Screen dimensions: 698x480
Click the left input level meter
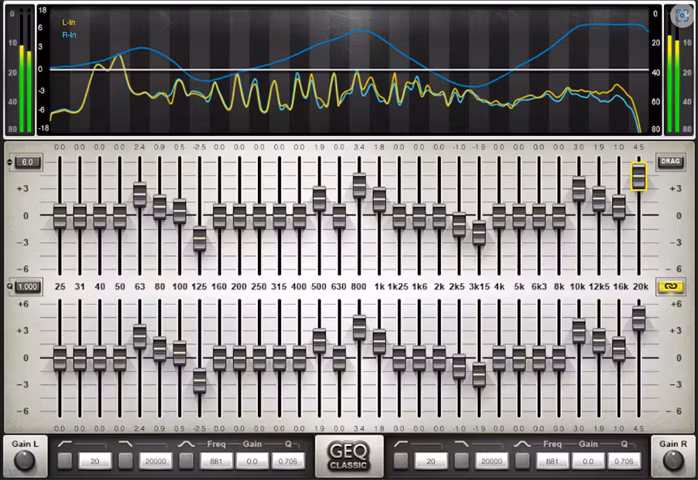(x=26, y=71)
